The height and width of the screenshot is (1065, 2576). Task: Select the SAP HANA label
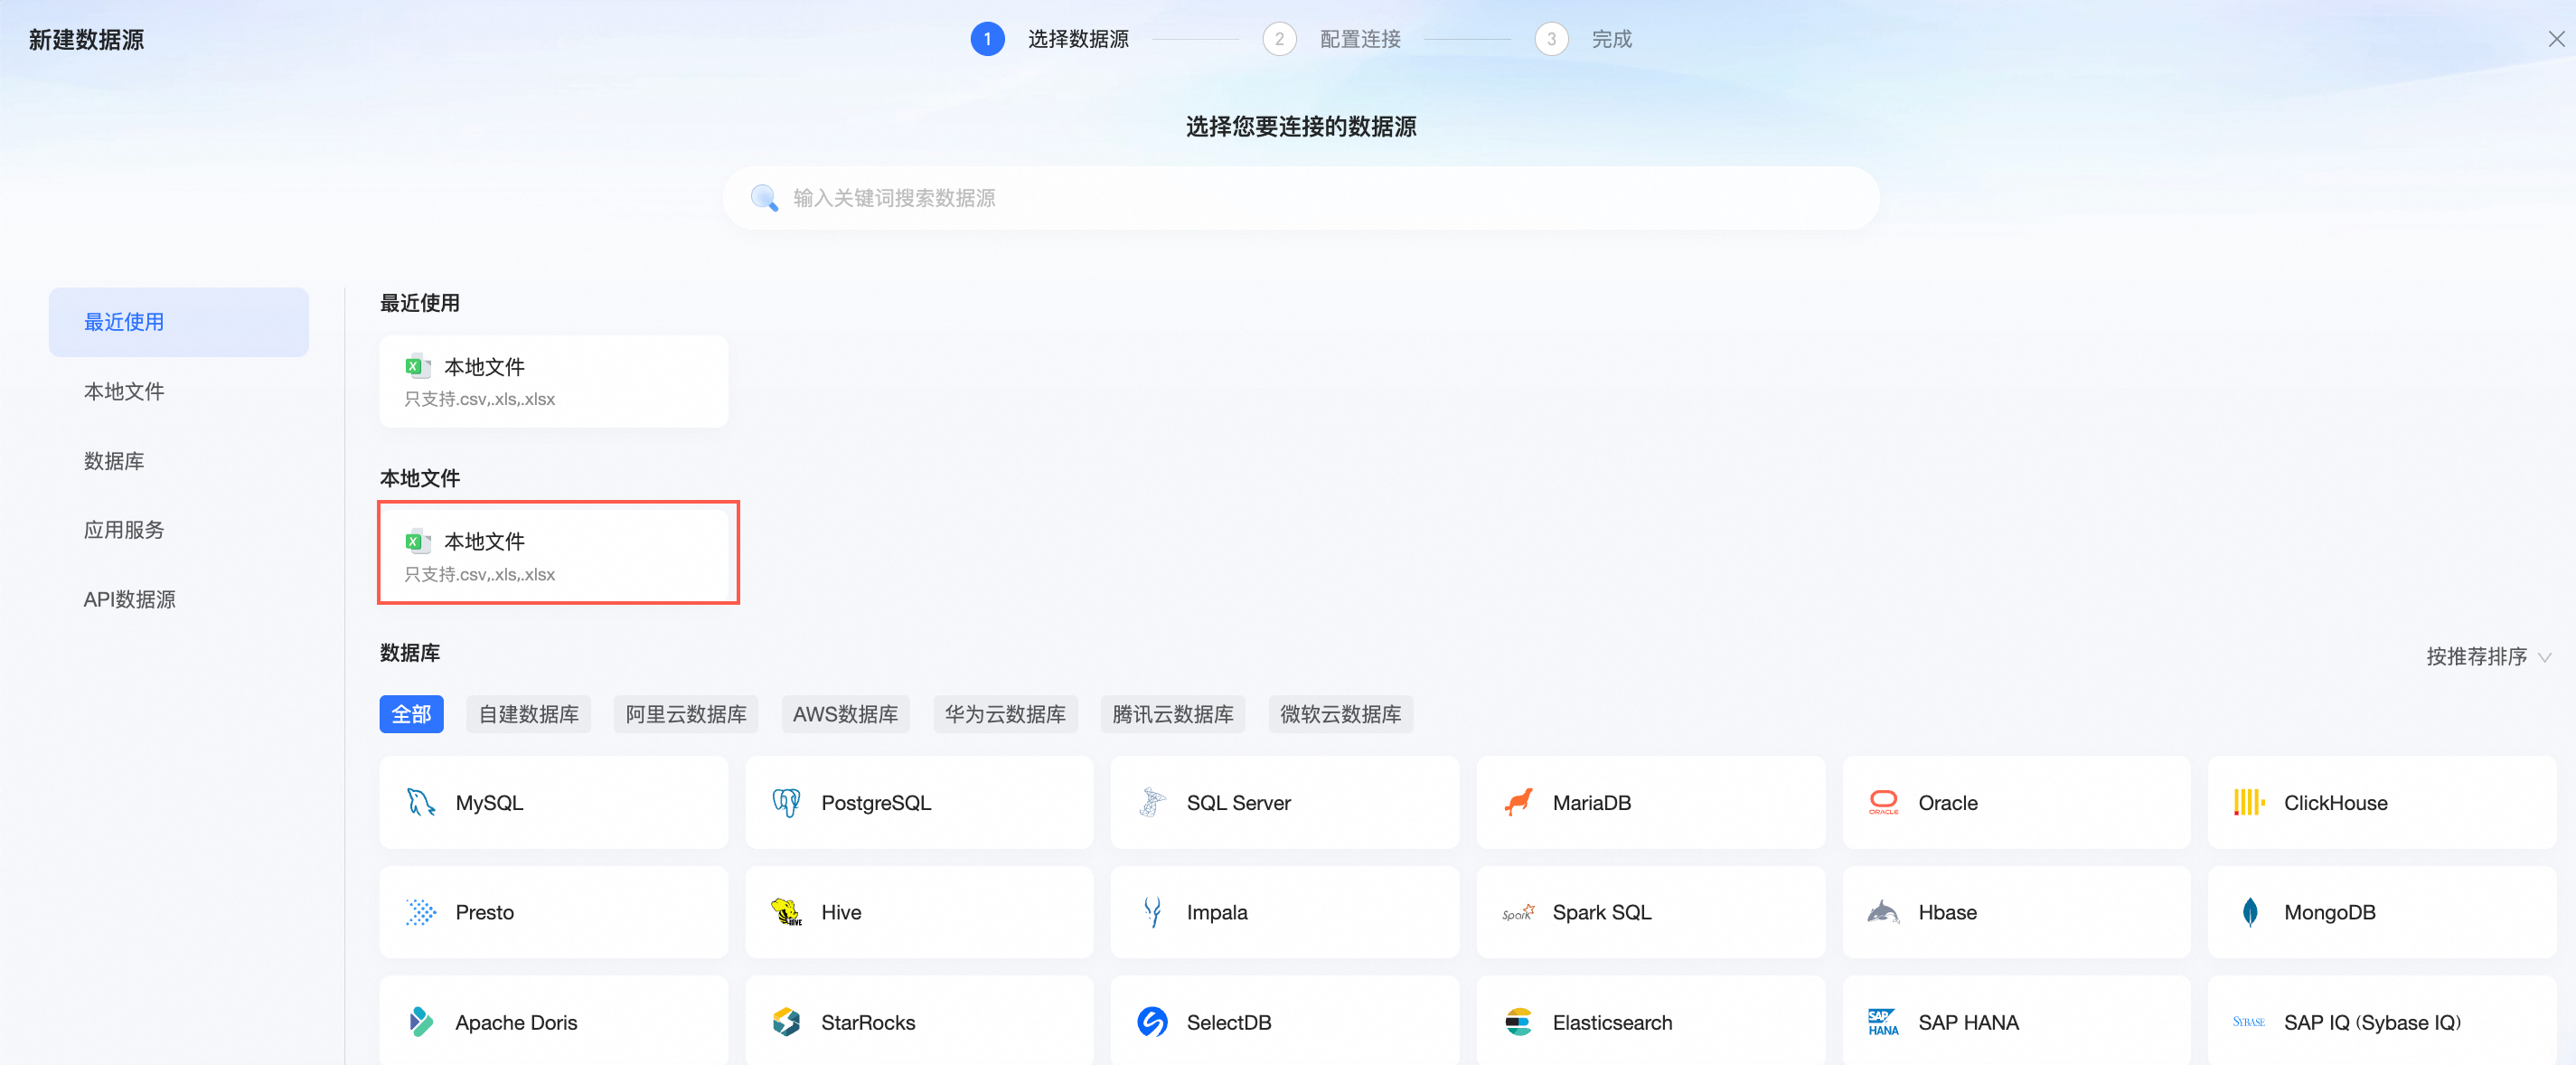[x=1968, y=1022]
